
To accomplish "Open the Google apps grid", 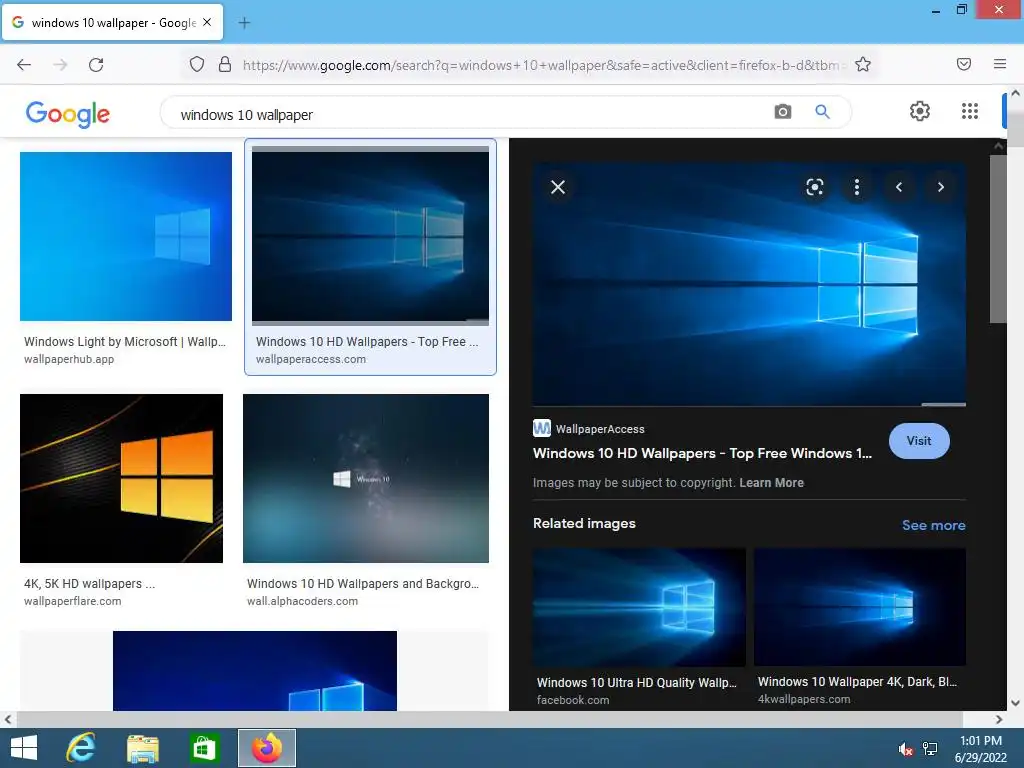I will coord(970,111).
